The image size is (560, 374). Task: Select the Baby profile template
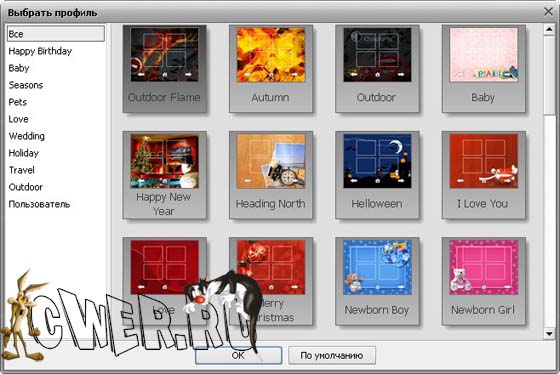484,69
